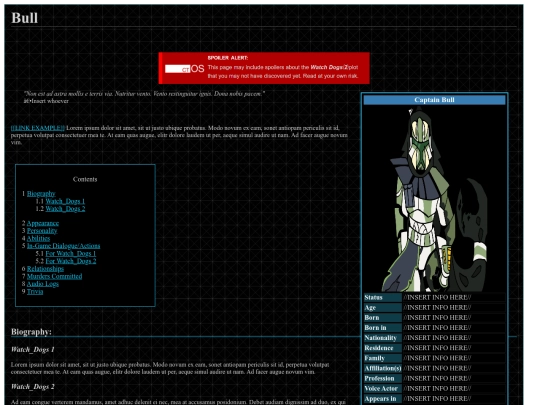Click the Status value //INSERT INFO HERE//

[437, 297]
